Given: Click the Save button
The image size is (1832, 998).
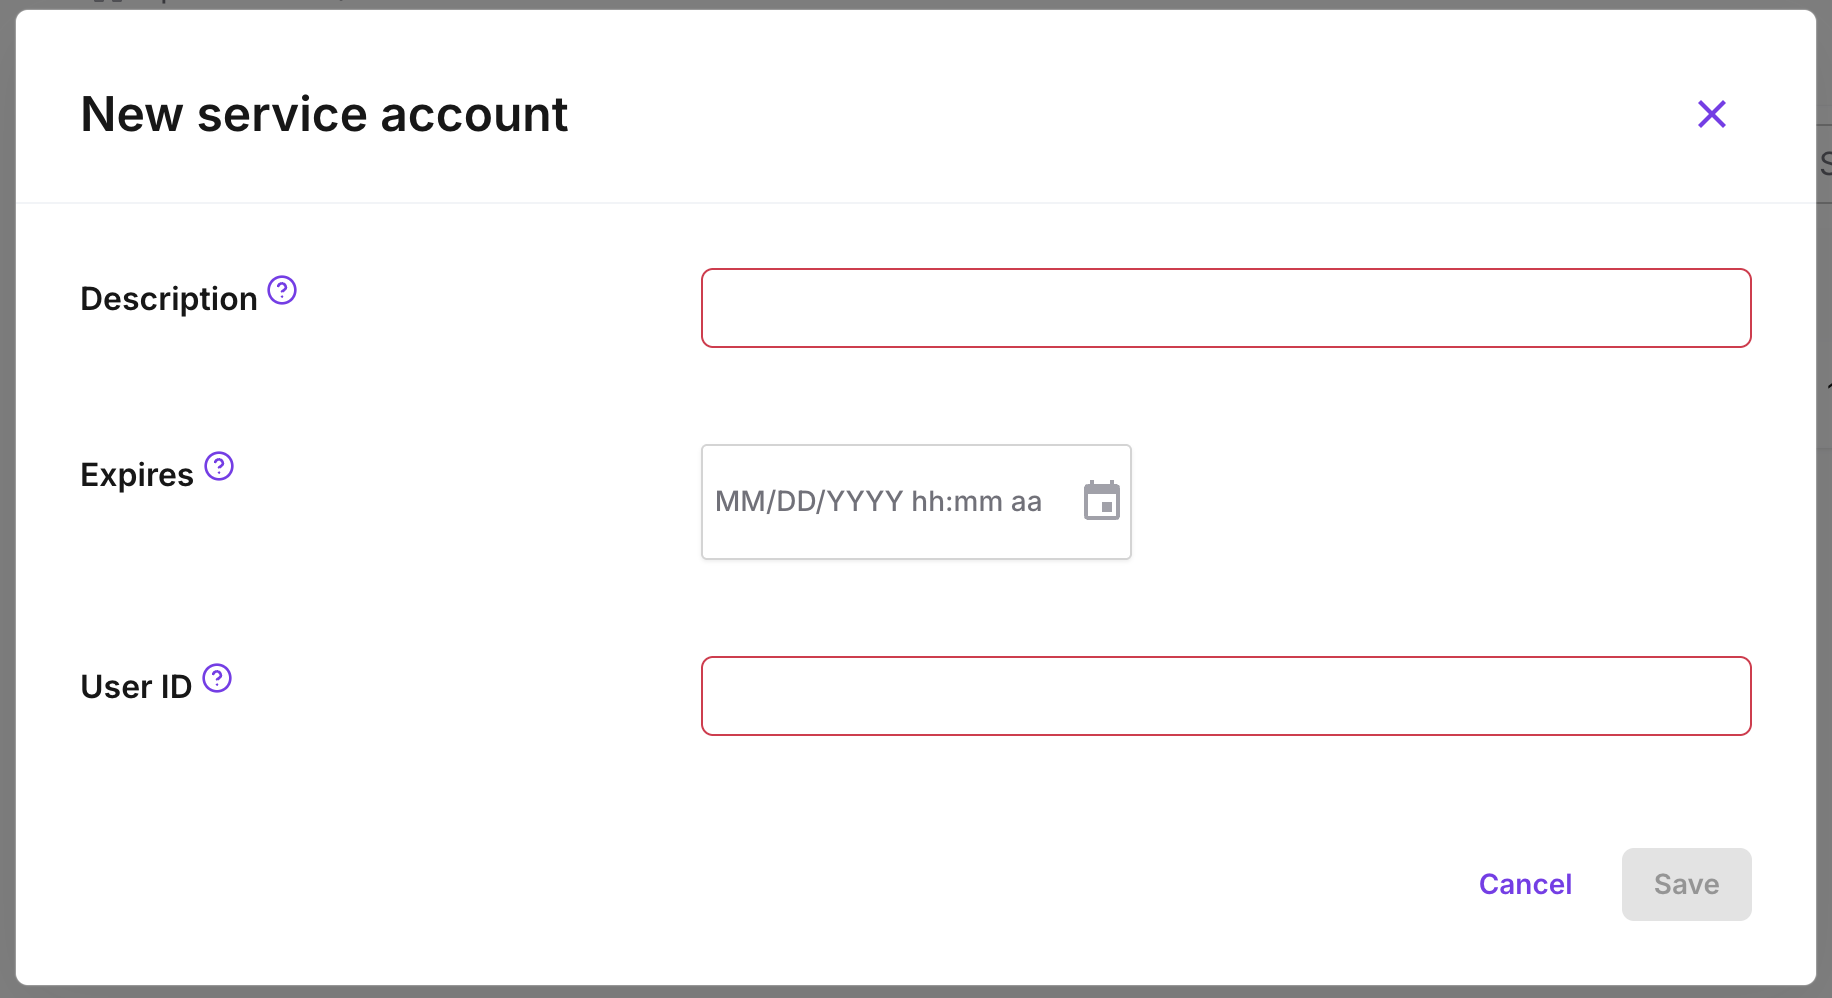Looking at the screenshot, I should tap(1686, 884).
